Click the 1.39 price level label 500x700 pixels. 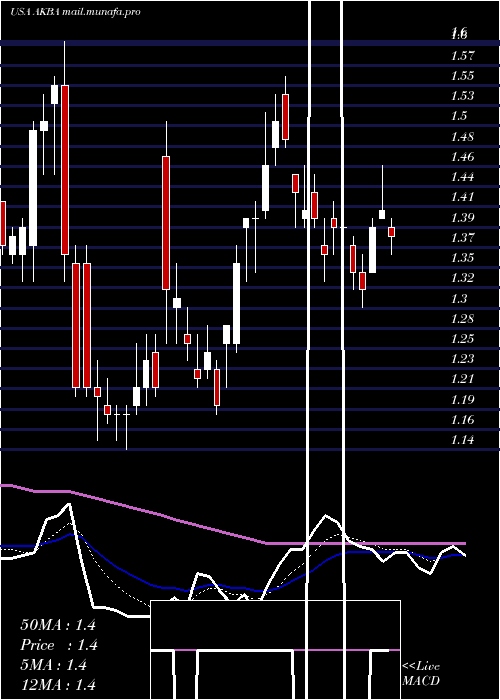click(x=462, y=218)
